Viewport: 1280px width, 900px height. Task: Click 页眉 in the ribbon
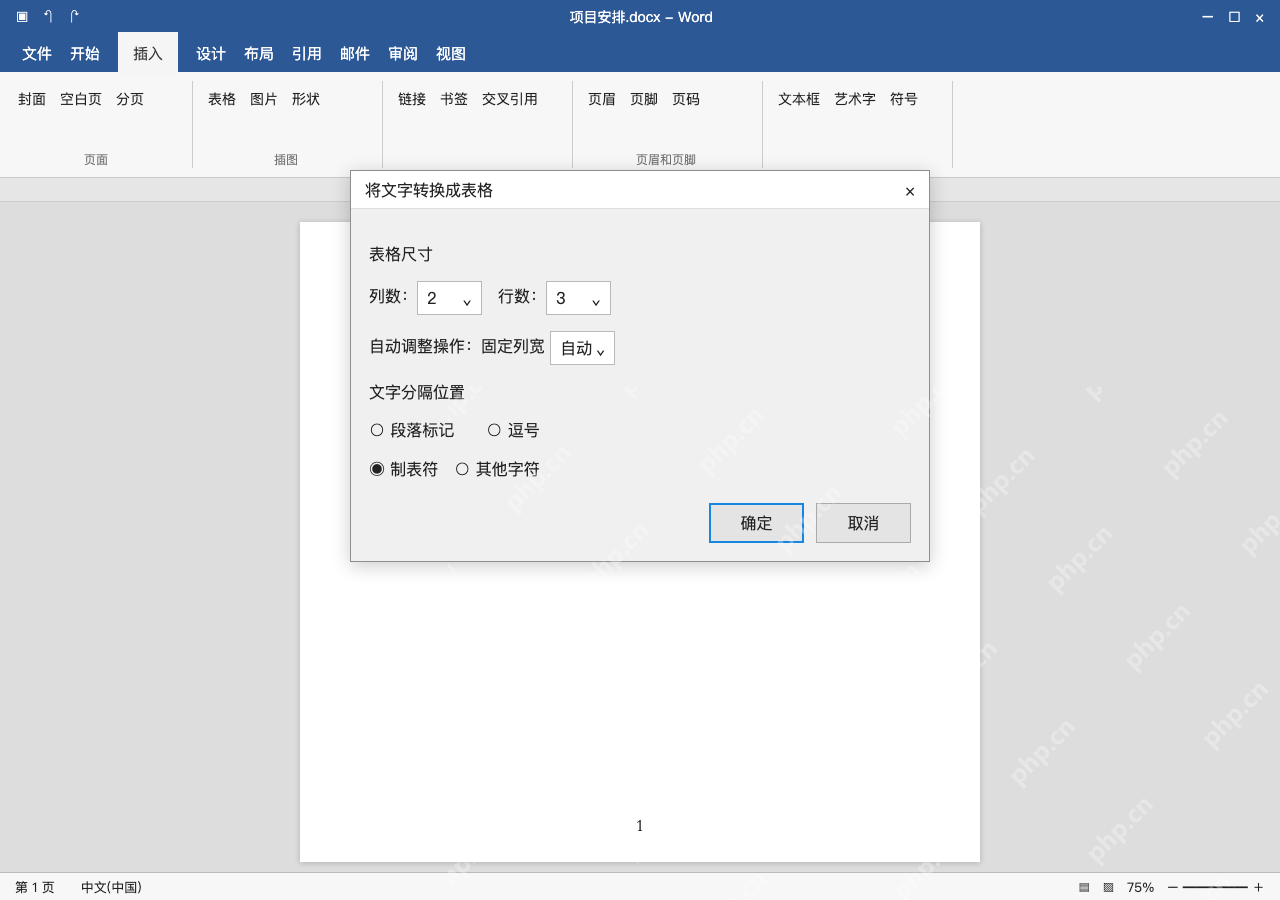(x=602, y=99)
